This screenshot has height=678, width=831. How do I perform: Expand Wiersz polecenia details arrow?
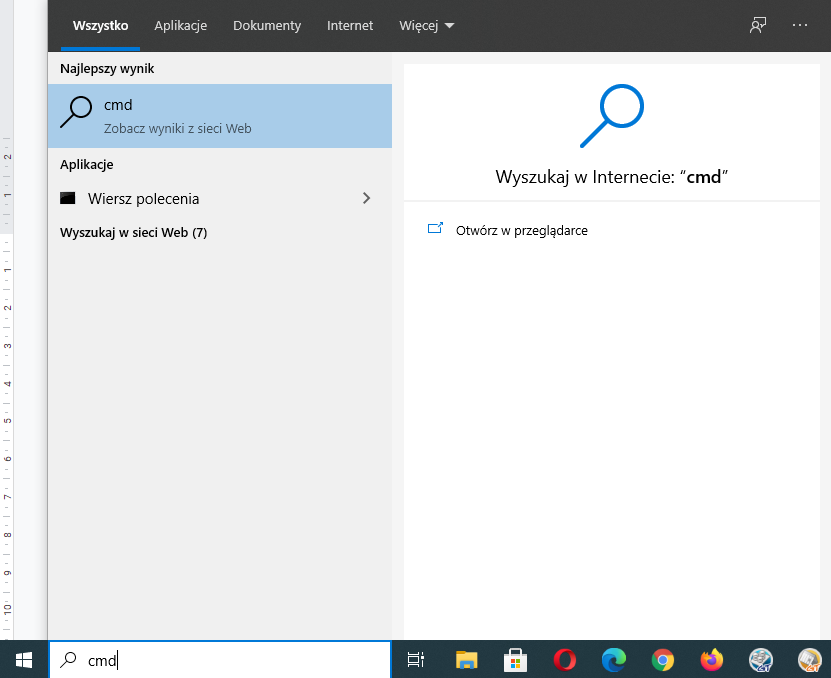coord(366,199)
